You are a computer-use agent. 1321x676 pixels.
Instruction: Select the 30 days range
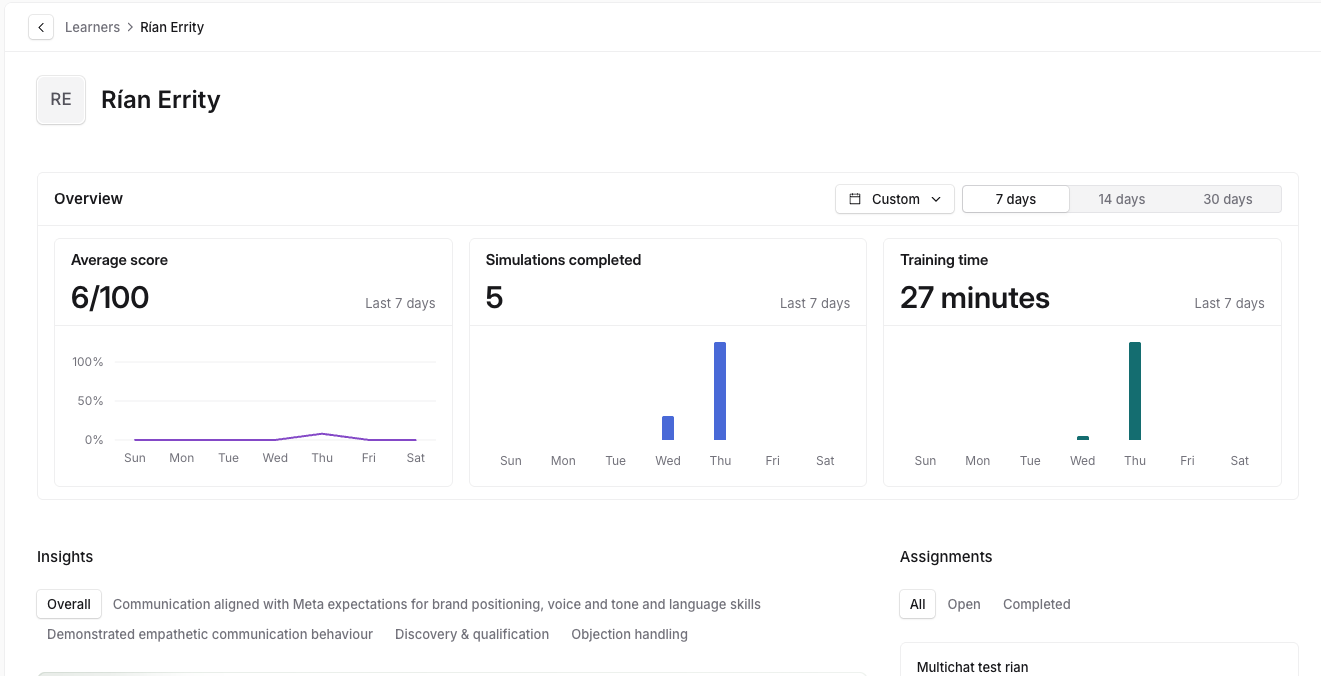1228,199
